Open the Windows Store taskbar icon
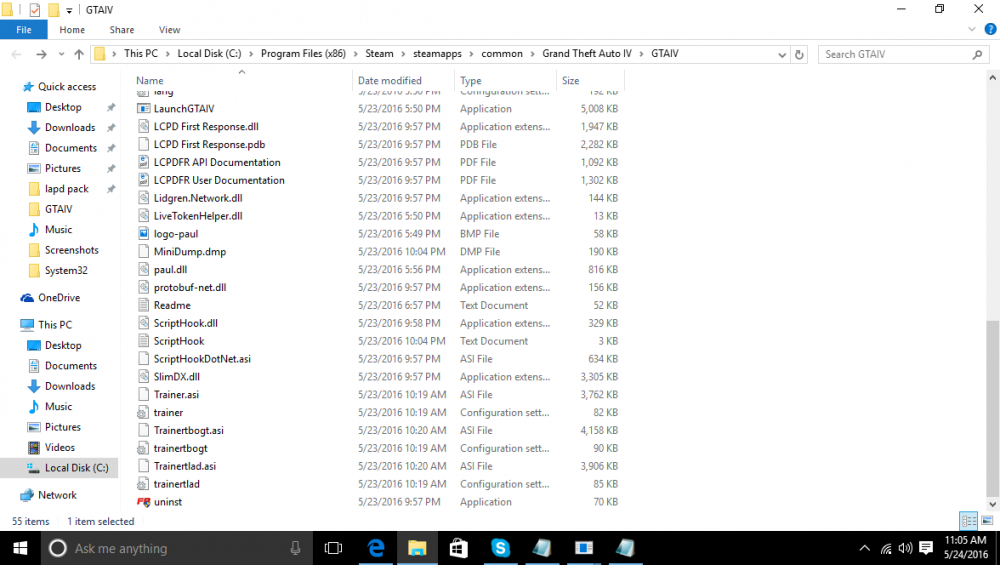The width and height of the screenshot is (1000, 565). 459,548
